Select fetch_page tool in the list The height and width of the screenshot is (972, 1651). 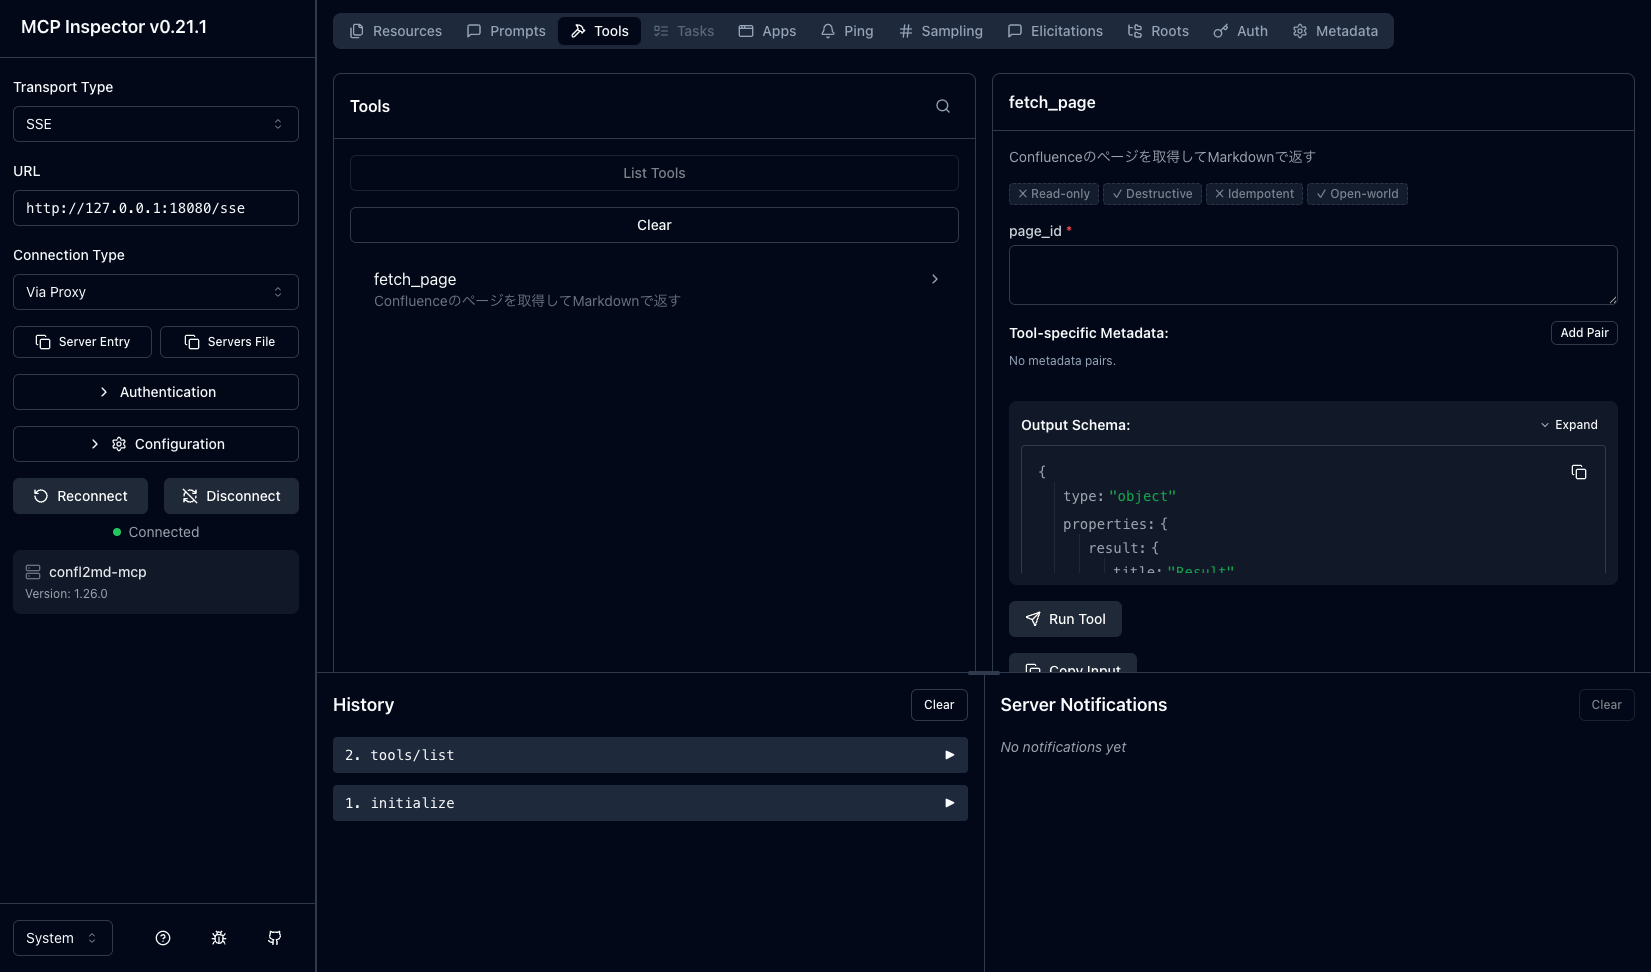654,289
